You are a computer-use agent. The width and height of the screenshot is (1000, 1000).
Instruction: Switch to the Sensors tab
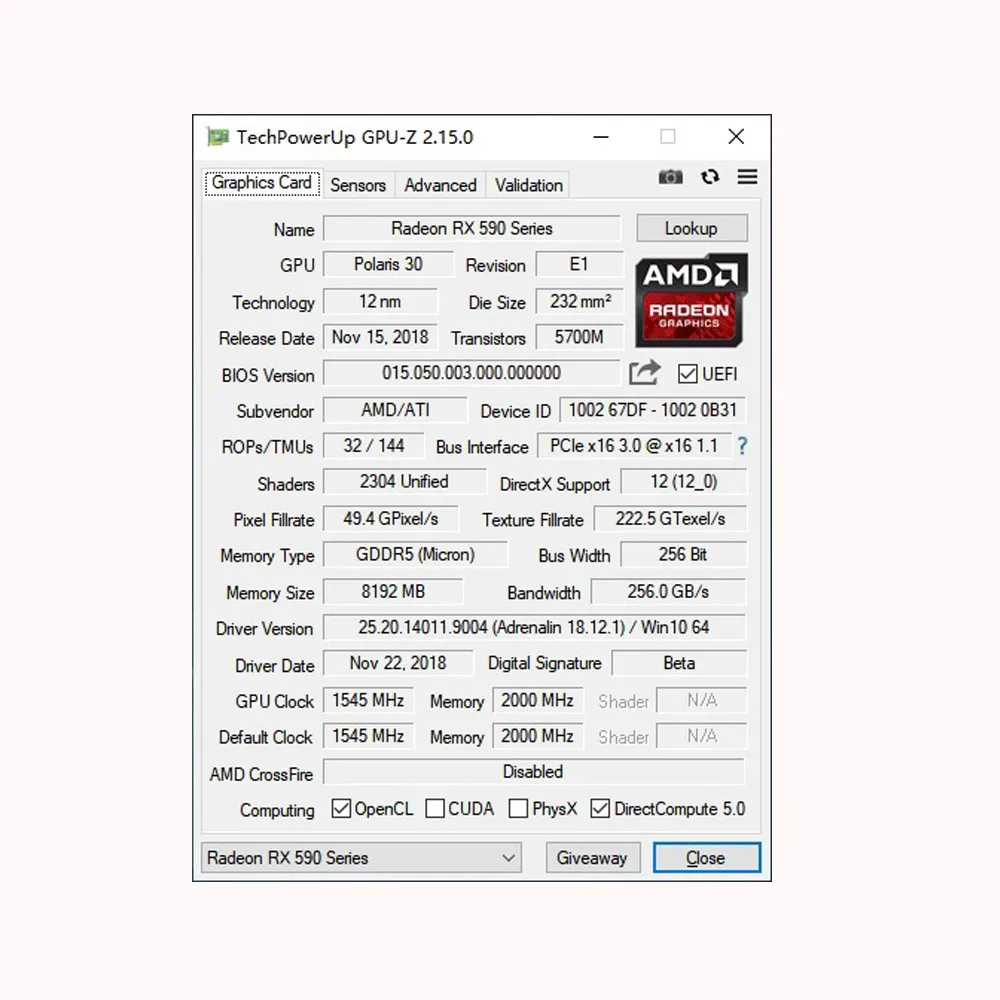358,185
